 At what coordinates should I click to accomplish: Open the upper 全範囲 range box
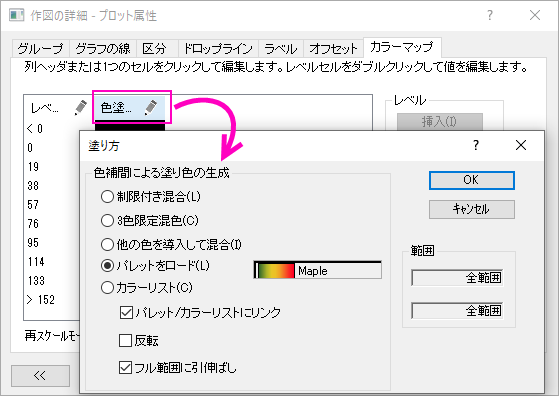click(457, 278)
